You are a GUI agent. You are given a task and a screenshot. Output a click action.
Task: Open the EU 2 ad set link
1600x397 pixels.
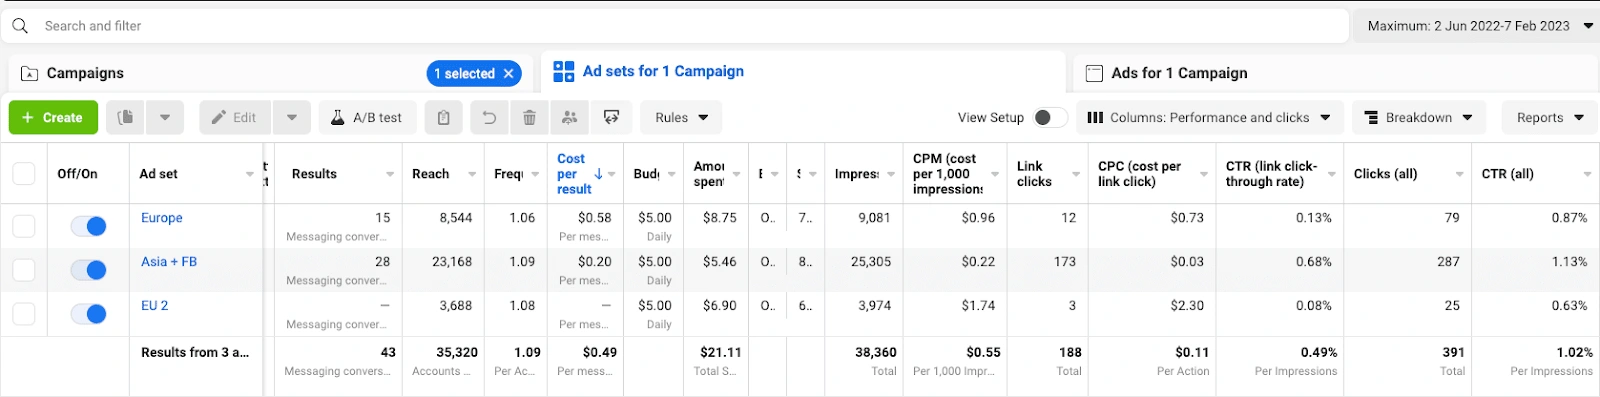[154, 305]
